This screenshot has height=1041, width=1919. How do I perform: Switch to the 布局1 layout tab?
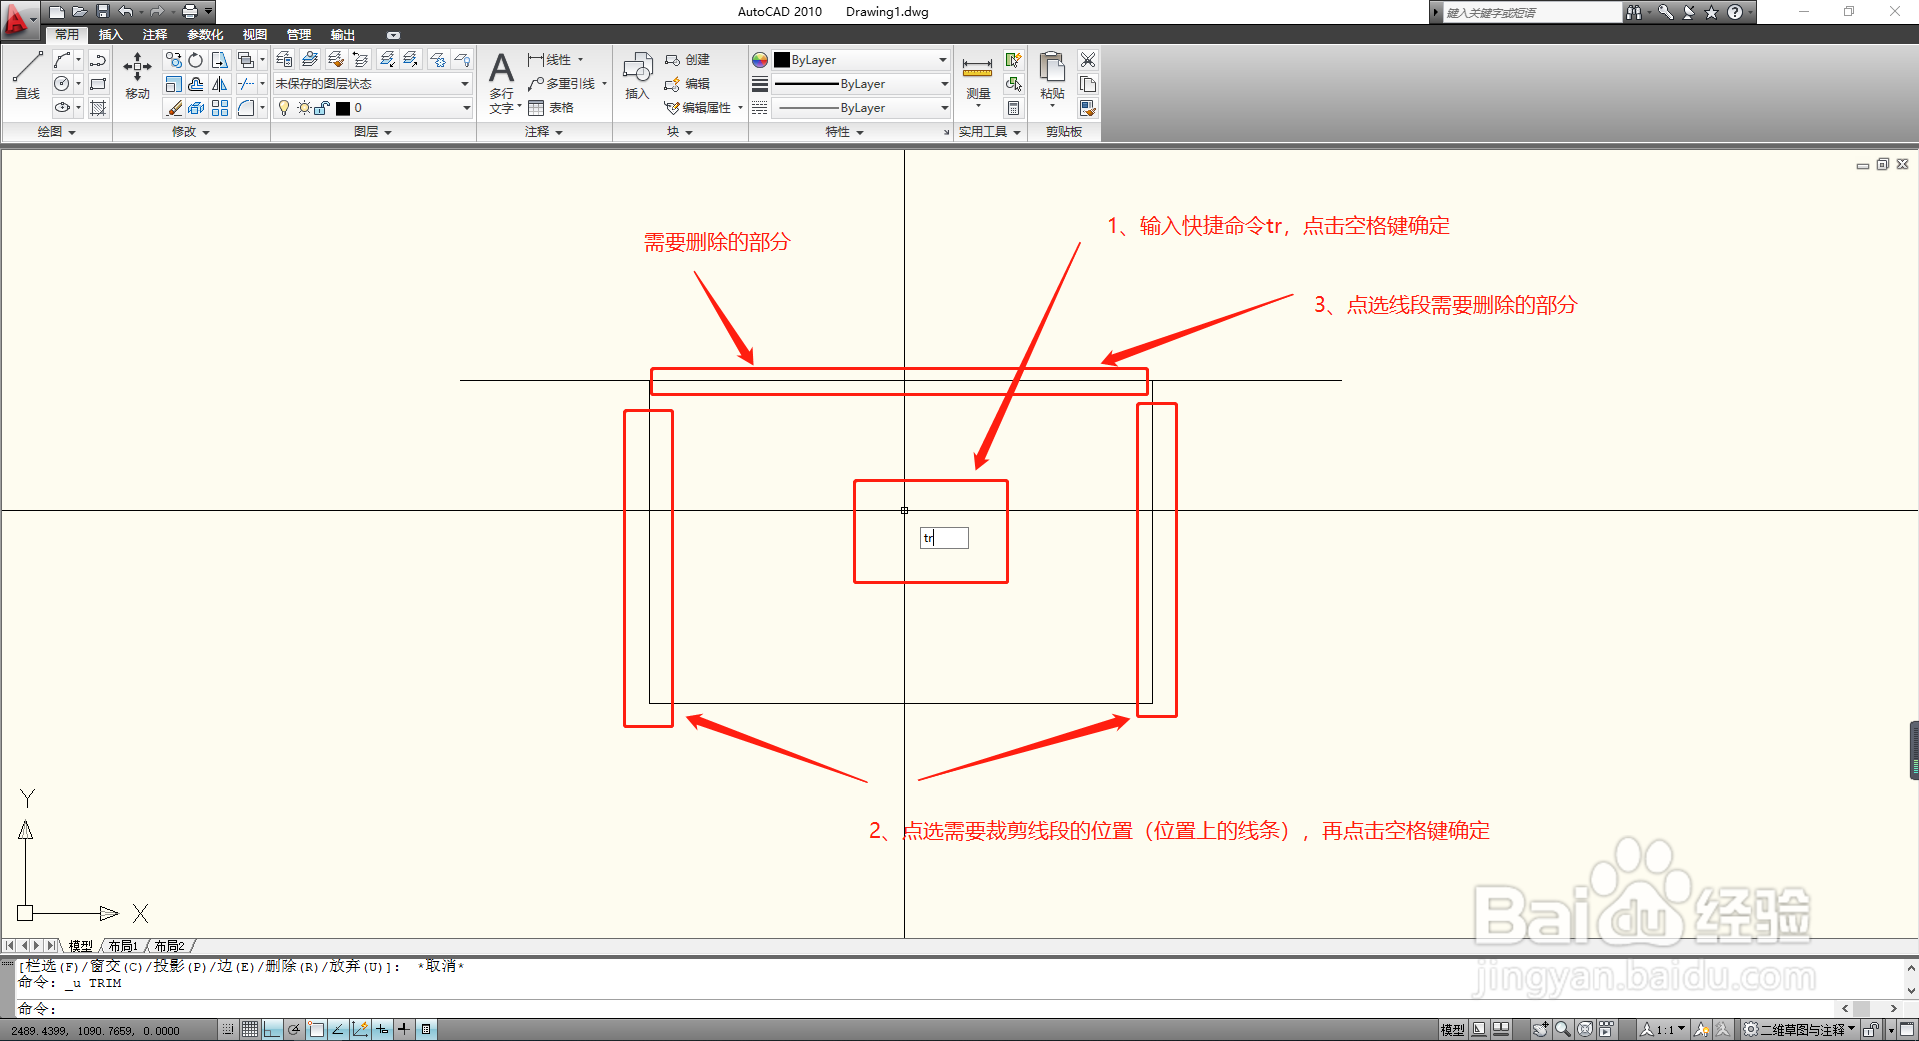pos(123,946)
